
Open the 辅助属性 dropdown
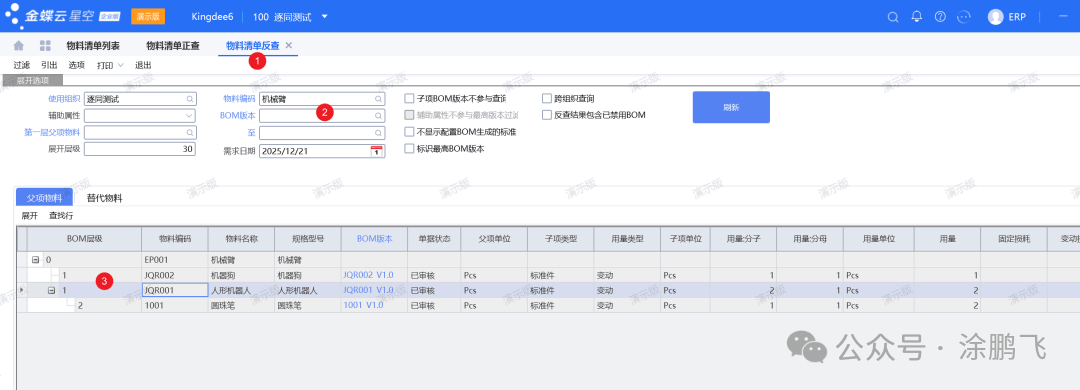click(x=189, y=116)
